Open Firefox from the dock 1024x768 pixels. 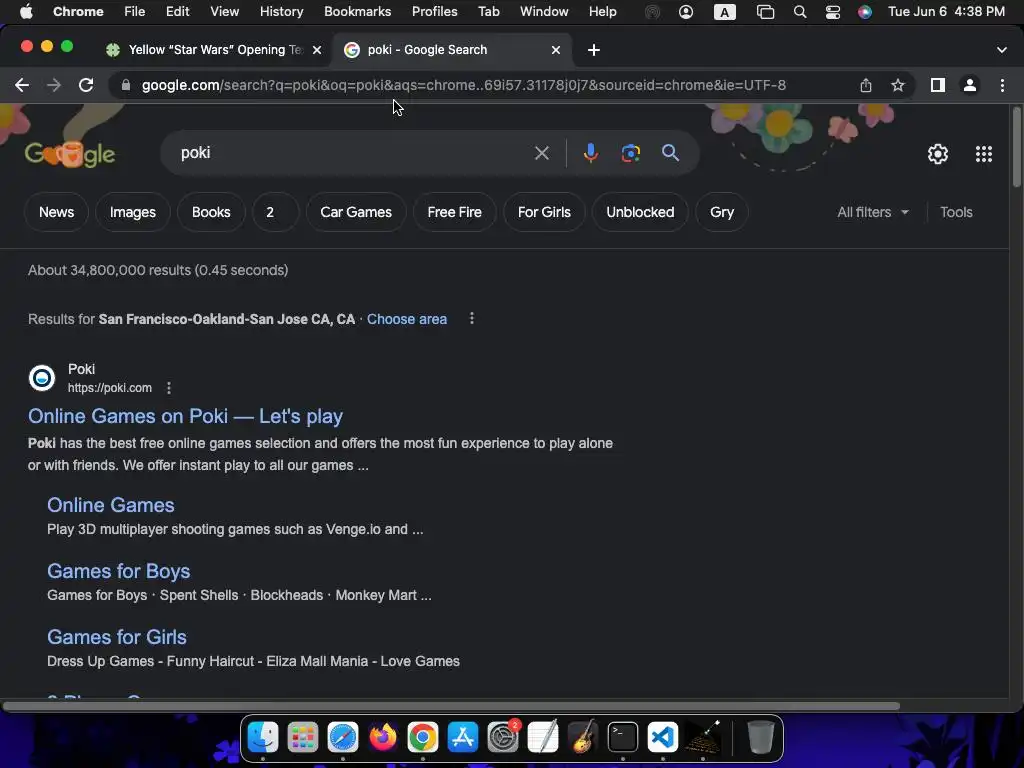(383, 737)
